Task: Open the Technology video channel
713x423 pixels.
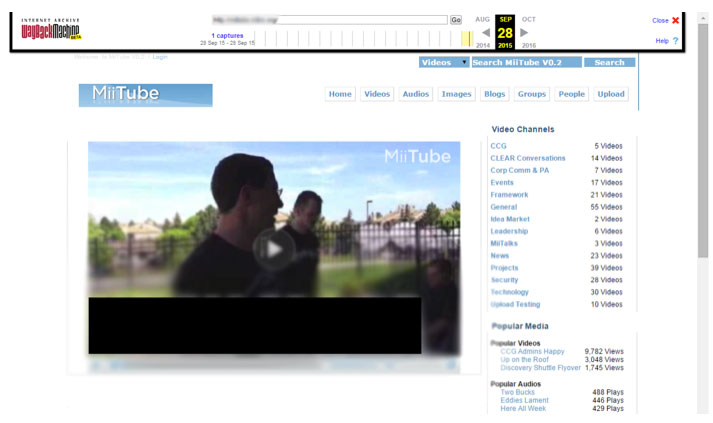Action: coord(509,292)
